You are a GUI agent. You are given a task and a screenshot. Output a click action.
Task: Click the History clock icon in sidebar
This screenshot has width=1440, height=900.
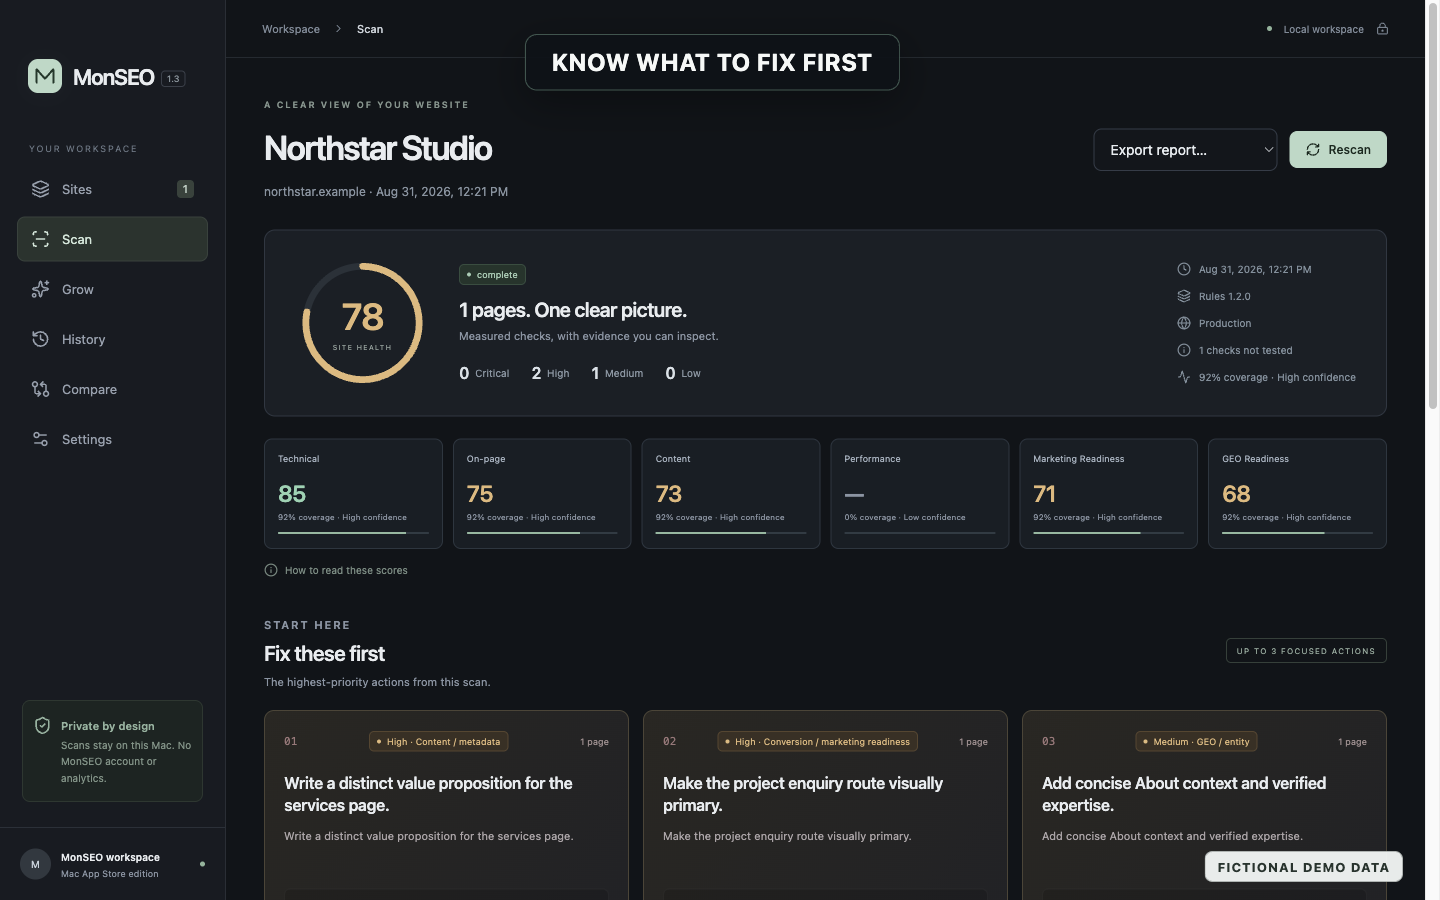click(x=40, y=339)
